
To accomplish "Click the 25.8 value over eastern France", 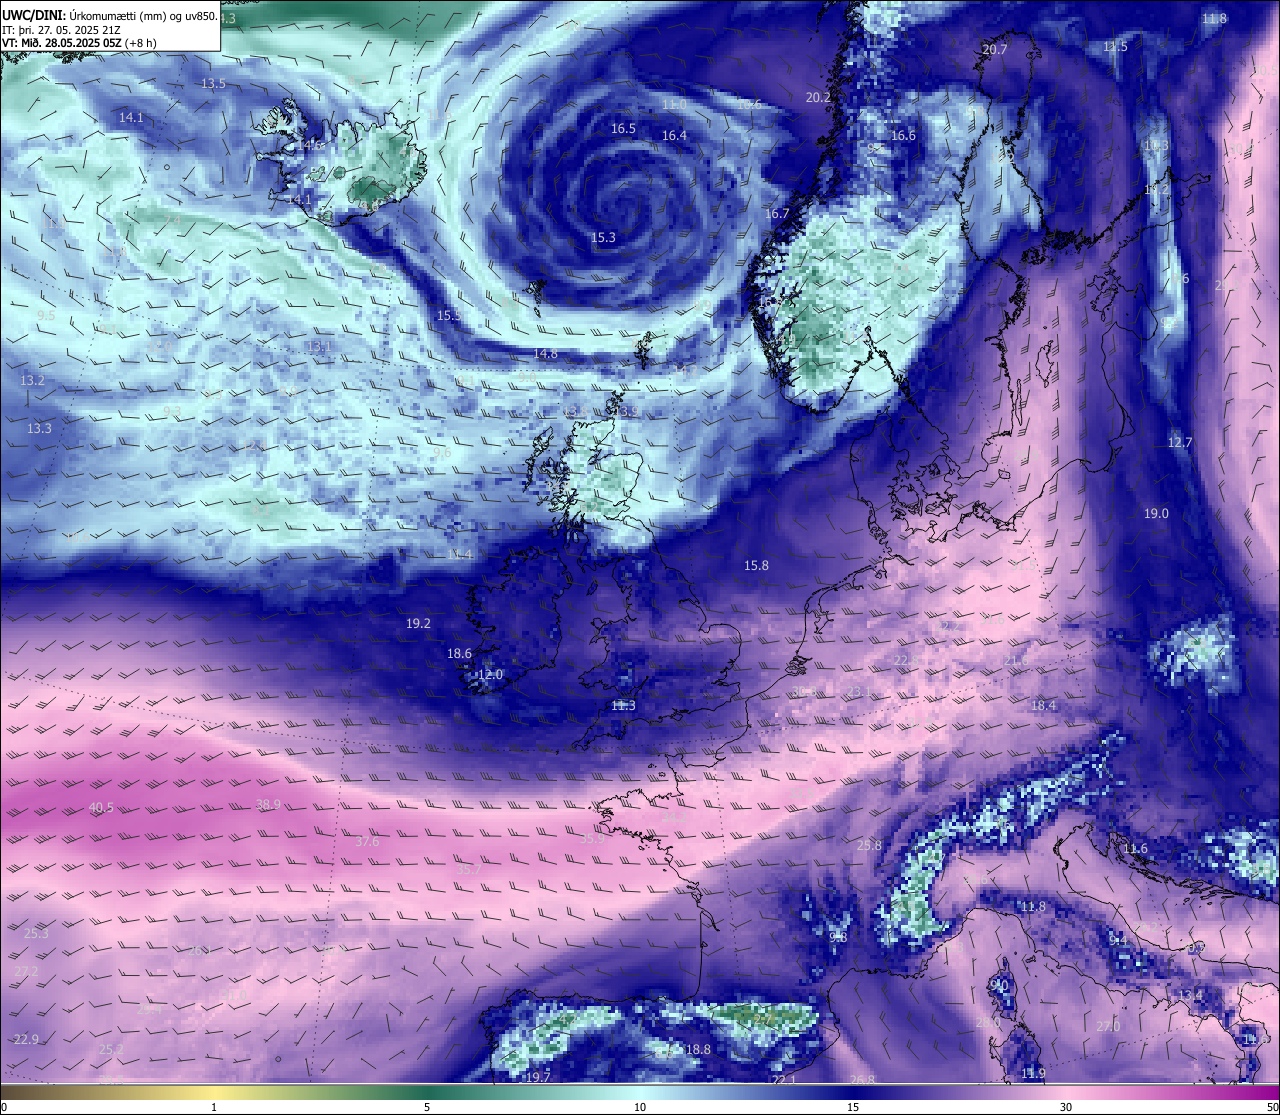I will tap(870, 846).
